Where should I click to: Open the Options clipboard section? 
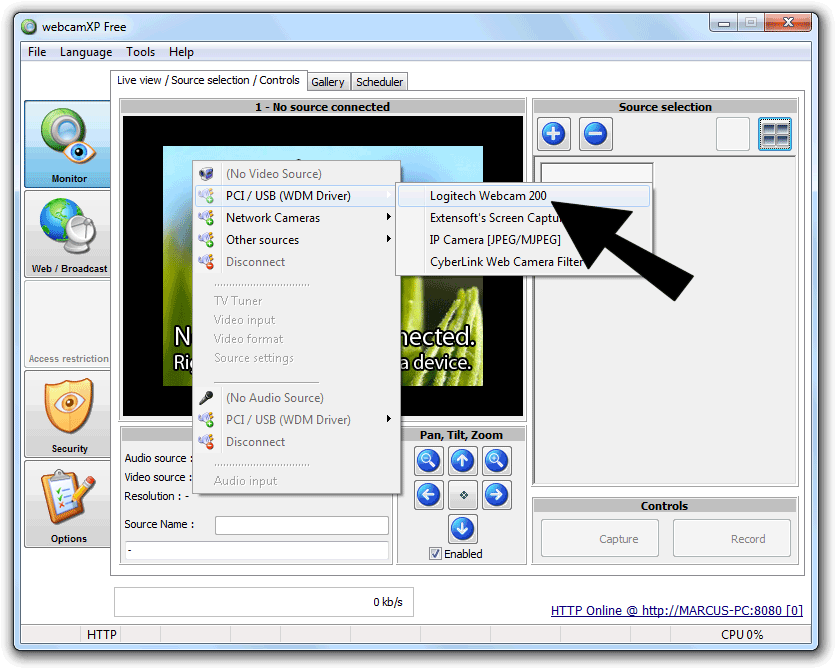pyautogui.click(x=68, y=504)
